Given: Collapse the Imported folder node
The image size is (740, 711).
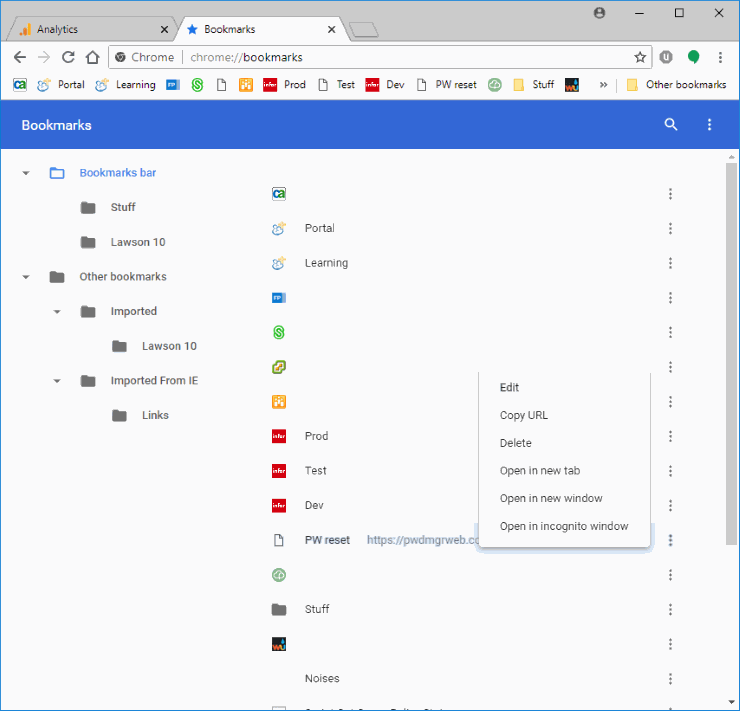Looking at the screenshot, I should click(x=57, y=312).
